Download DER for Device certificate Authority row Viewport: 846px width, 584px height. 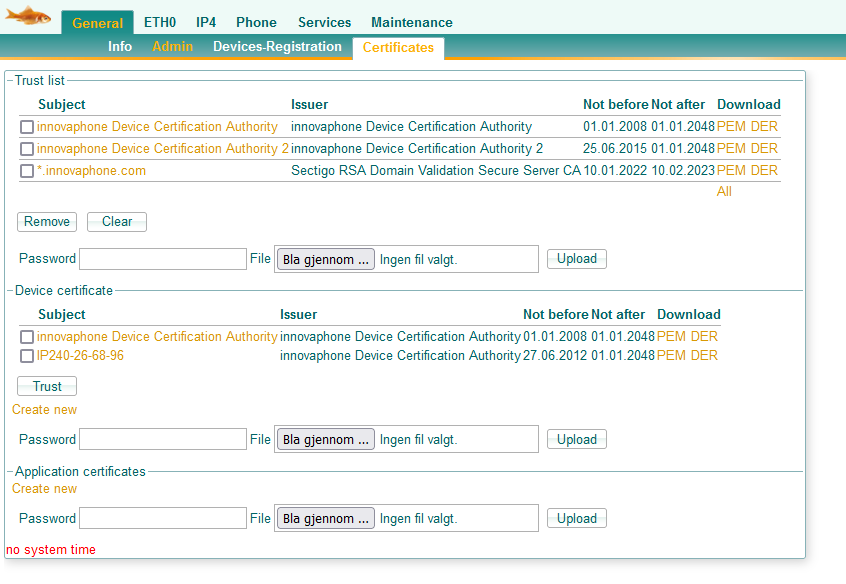tap(704, 336)
